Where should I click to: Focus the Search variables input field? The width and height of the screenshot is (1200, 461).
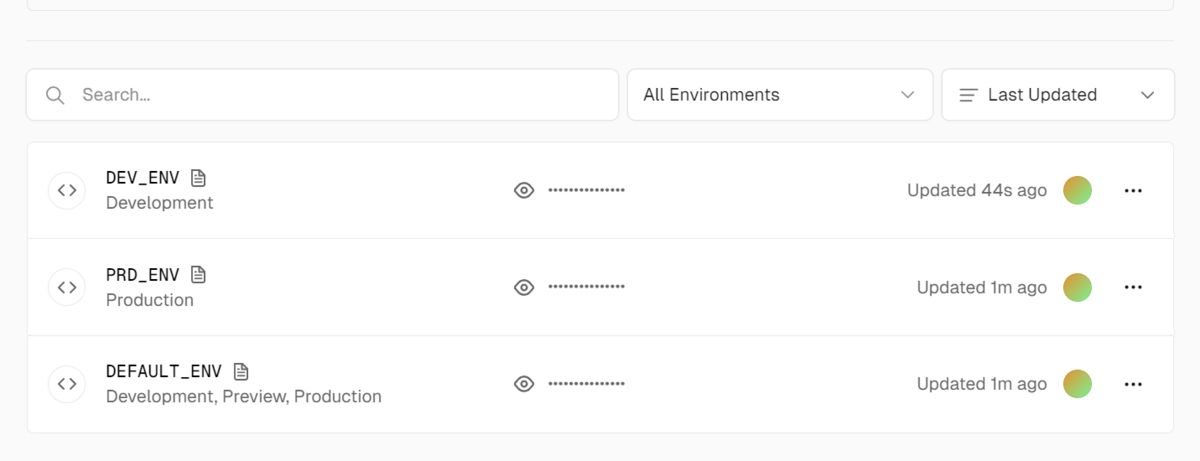tap(322, 95)
